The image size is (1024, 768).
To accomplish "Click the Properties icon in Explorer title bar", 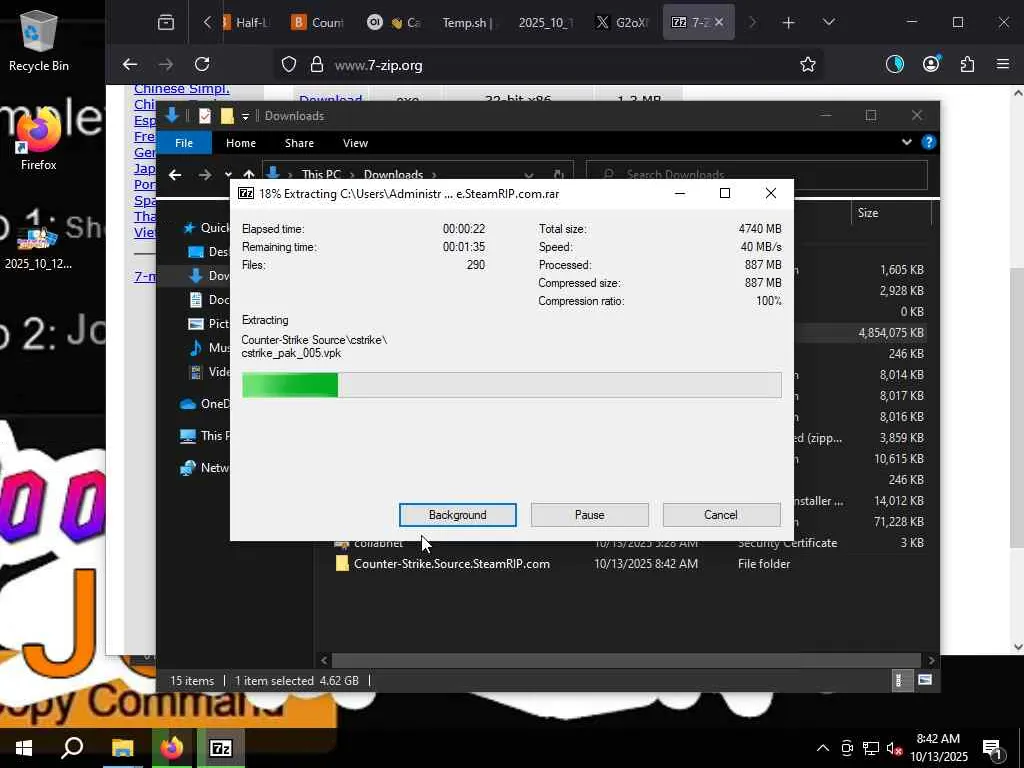I will tap(204, 116).
